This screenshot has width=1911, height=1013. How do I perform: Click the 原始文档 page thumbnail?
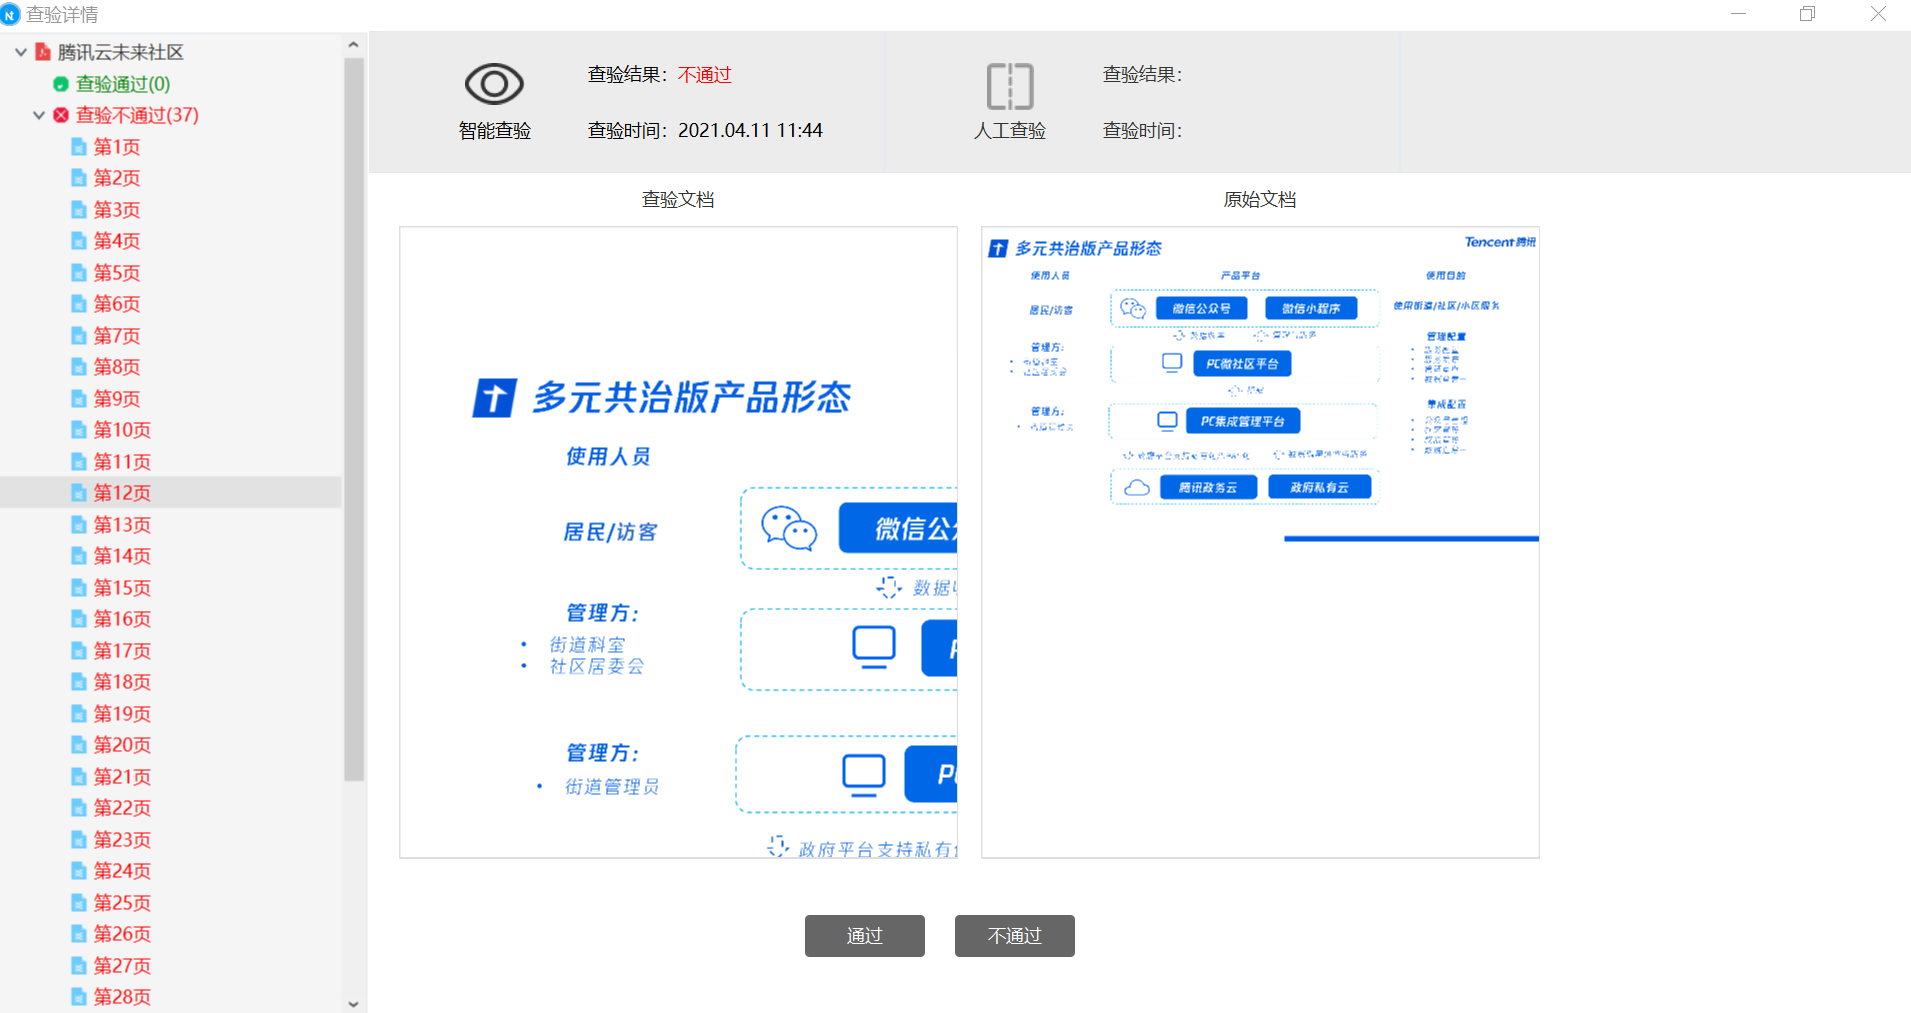click(1260, 543)
